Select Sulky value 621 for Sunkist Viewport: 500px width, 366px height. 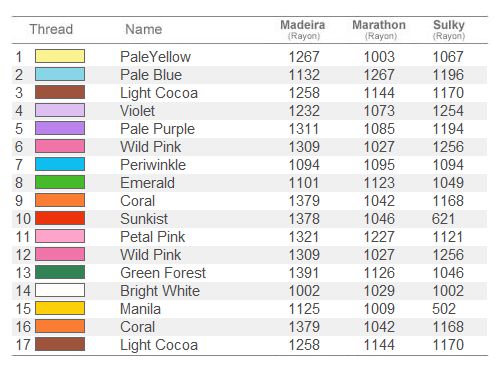point(443,219)
